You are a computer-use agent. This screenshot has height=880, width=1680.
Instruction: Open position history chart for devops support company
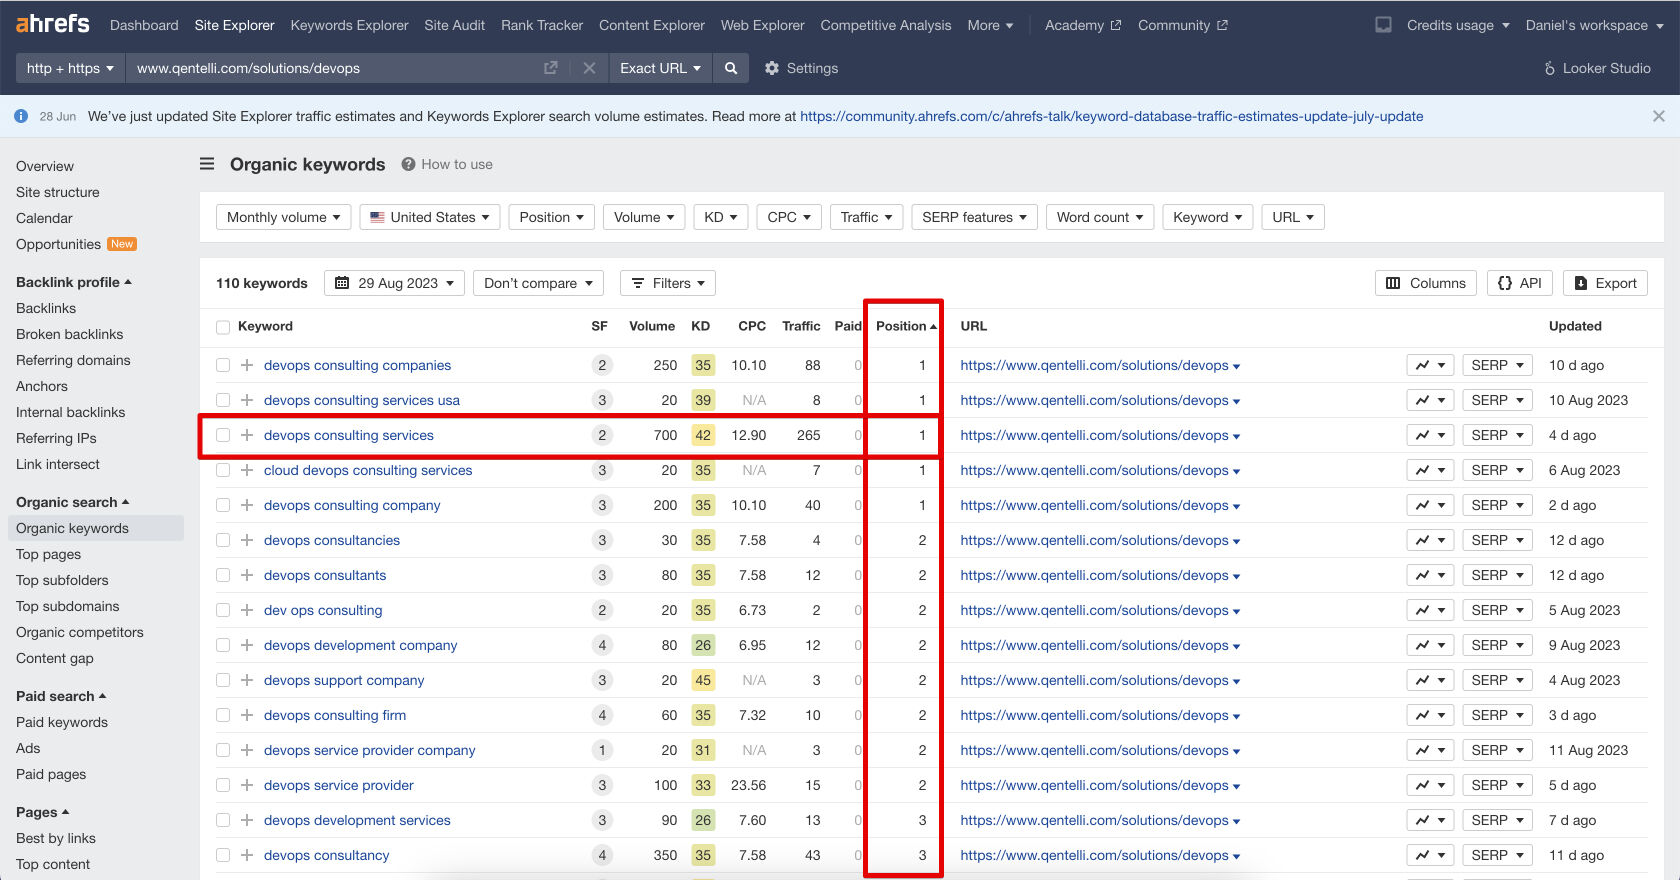pyautogui.click(x=1430, y=680)
